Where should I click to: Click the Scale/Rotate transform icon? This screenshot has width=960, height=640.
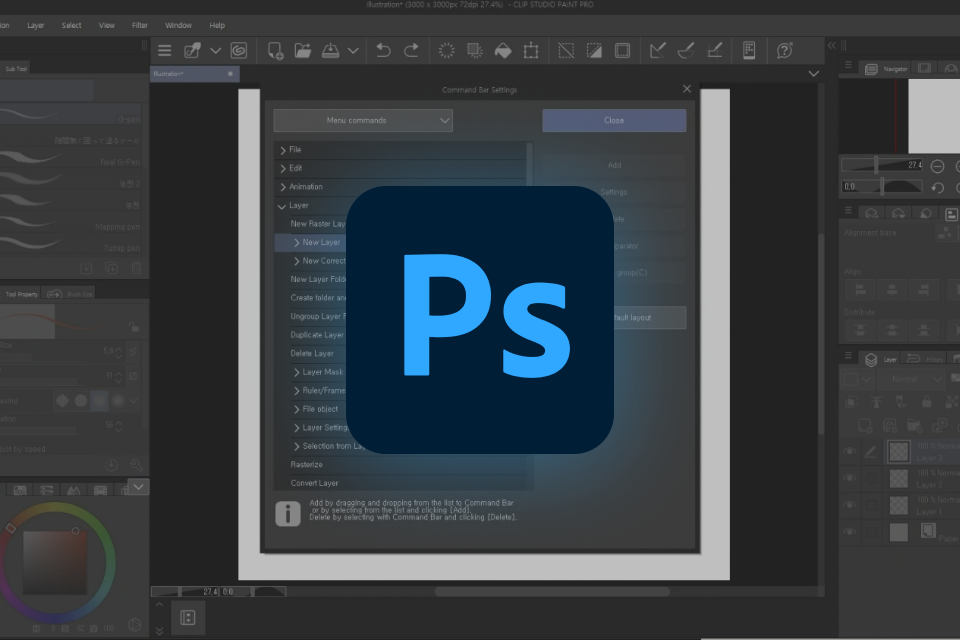click(x=531, y=51)
